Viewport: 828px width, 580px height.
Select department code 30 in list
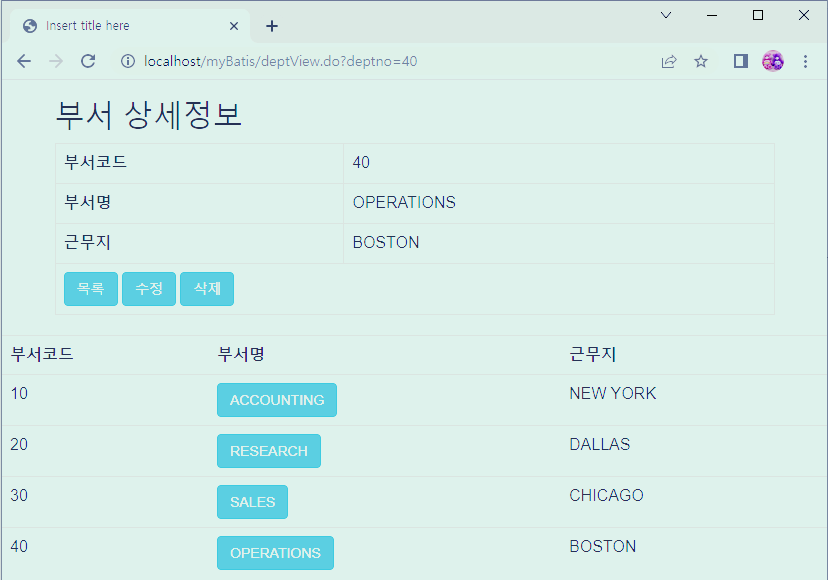click(19, 495)
